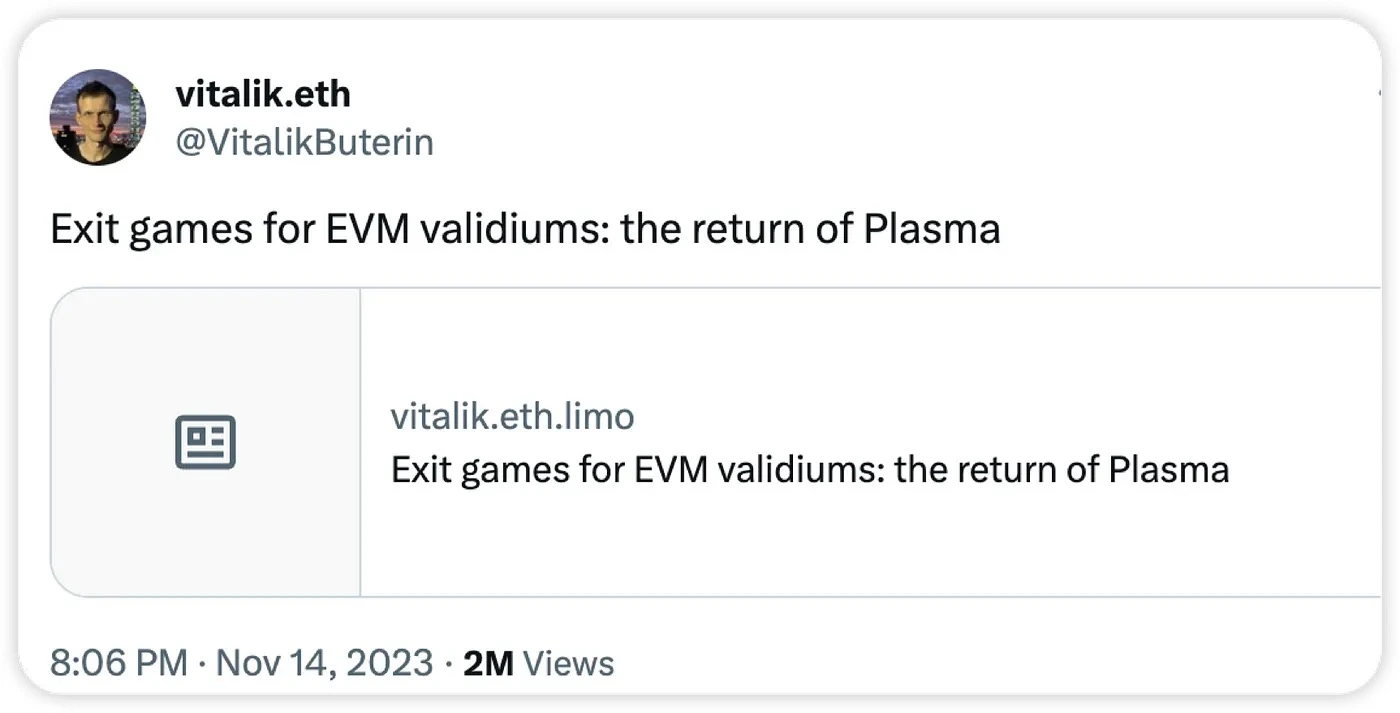
Task: Click the word Exit in link card title
Action: [418, 469]
